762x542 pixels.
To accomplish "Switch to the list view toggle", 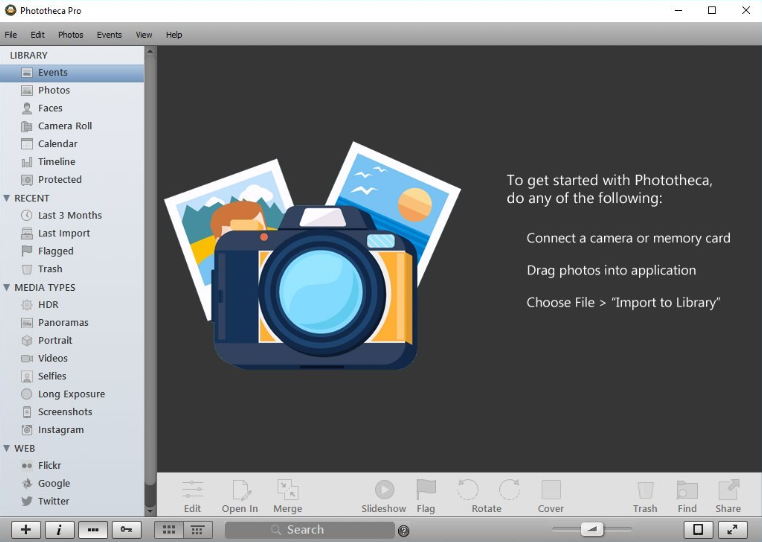I will click(197, 529).
